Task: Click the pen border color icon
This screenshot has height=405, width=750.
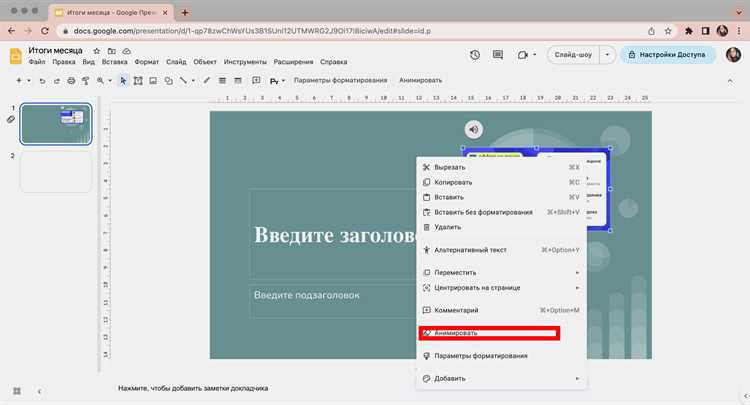Action: tap(207, 81)
